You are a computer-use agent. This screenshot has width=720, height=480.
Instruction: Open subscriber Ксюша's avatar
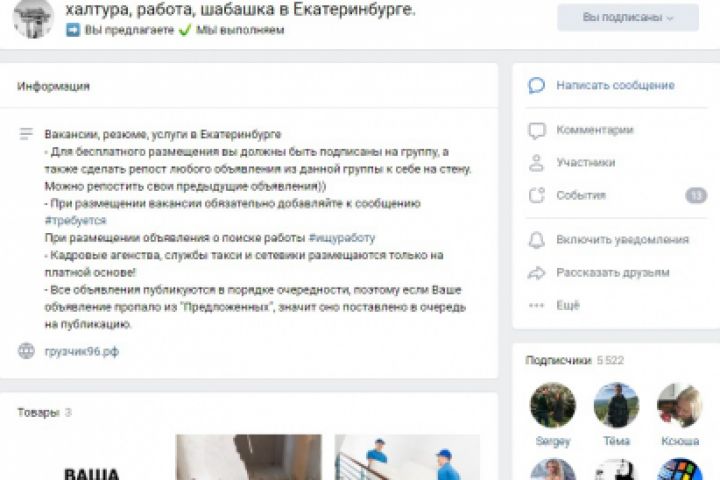(x=680, y=405)
